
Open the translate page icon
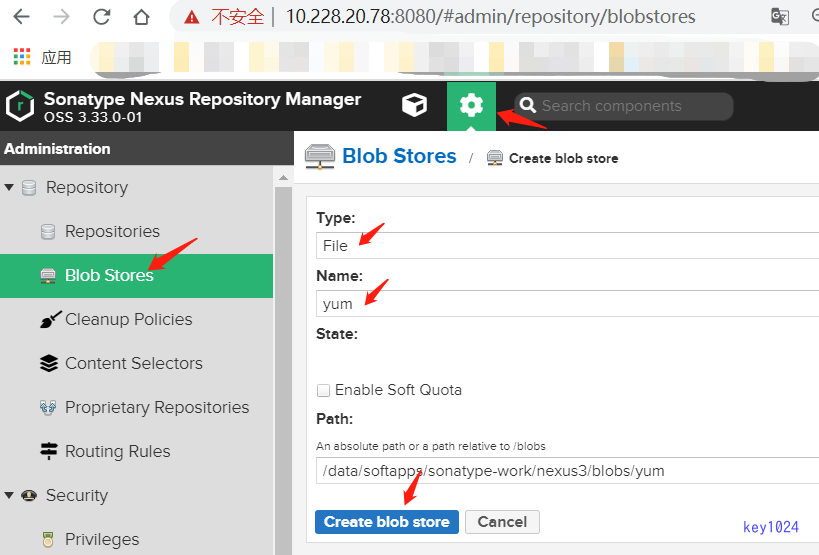779,17
